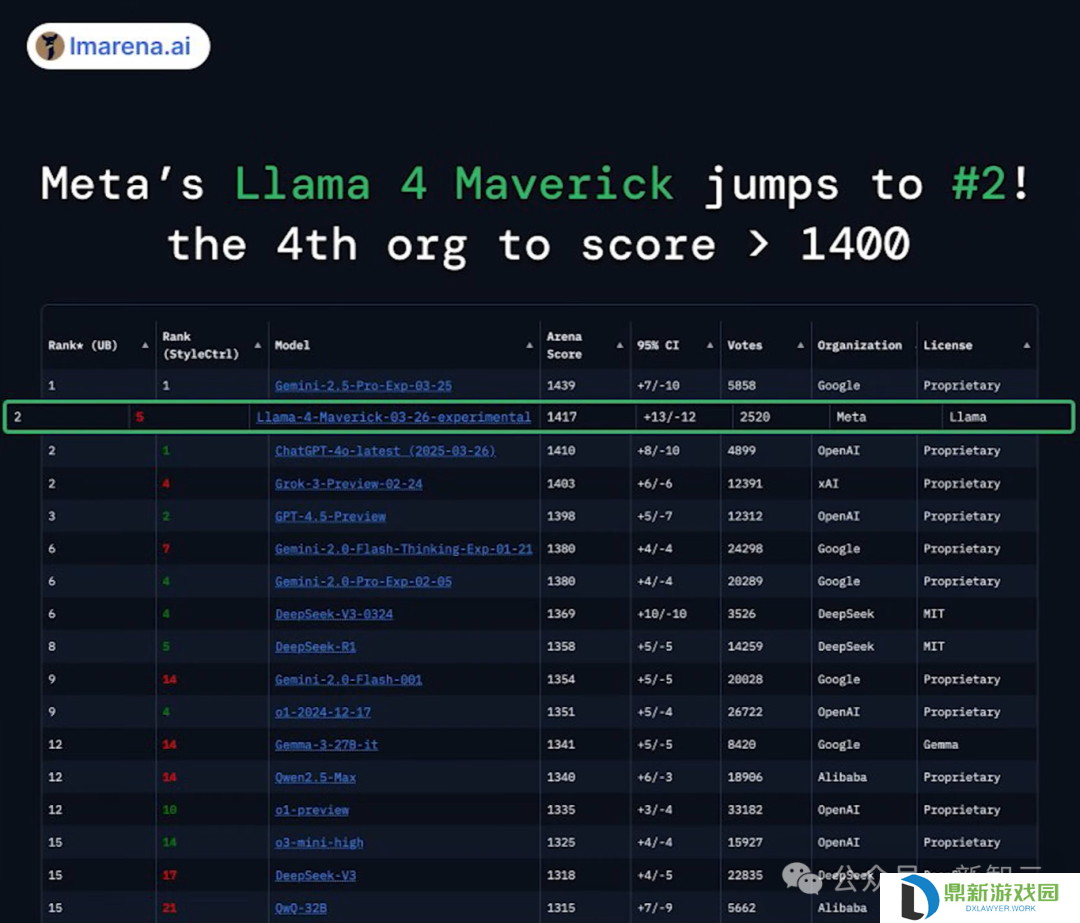
Task: Select +13/-12 confidence interval cell
Action: click(669, 417)
